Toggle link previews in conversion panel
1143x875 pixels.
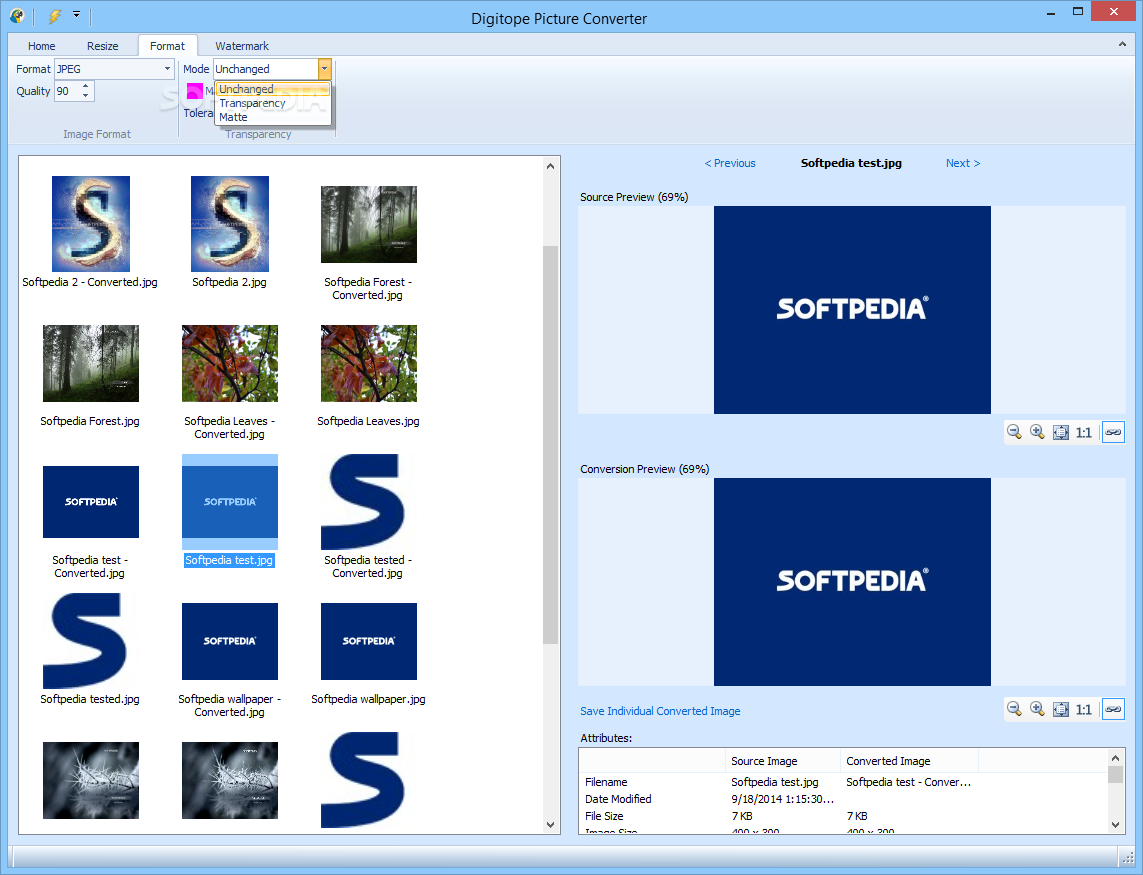[x=1113, y=709]
